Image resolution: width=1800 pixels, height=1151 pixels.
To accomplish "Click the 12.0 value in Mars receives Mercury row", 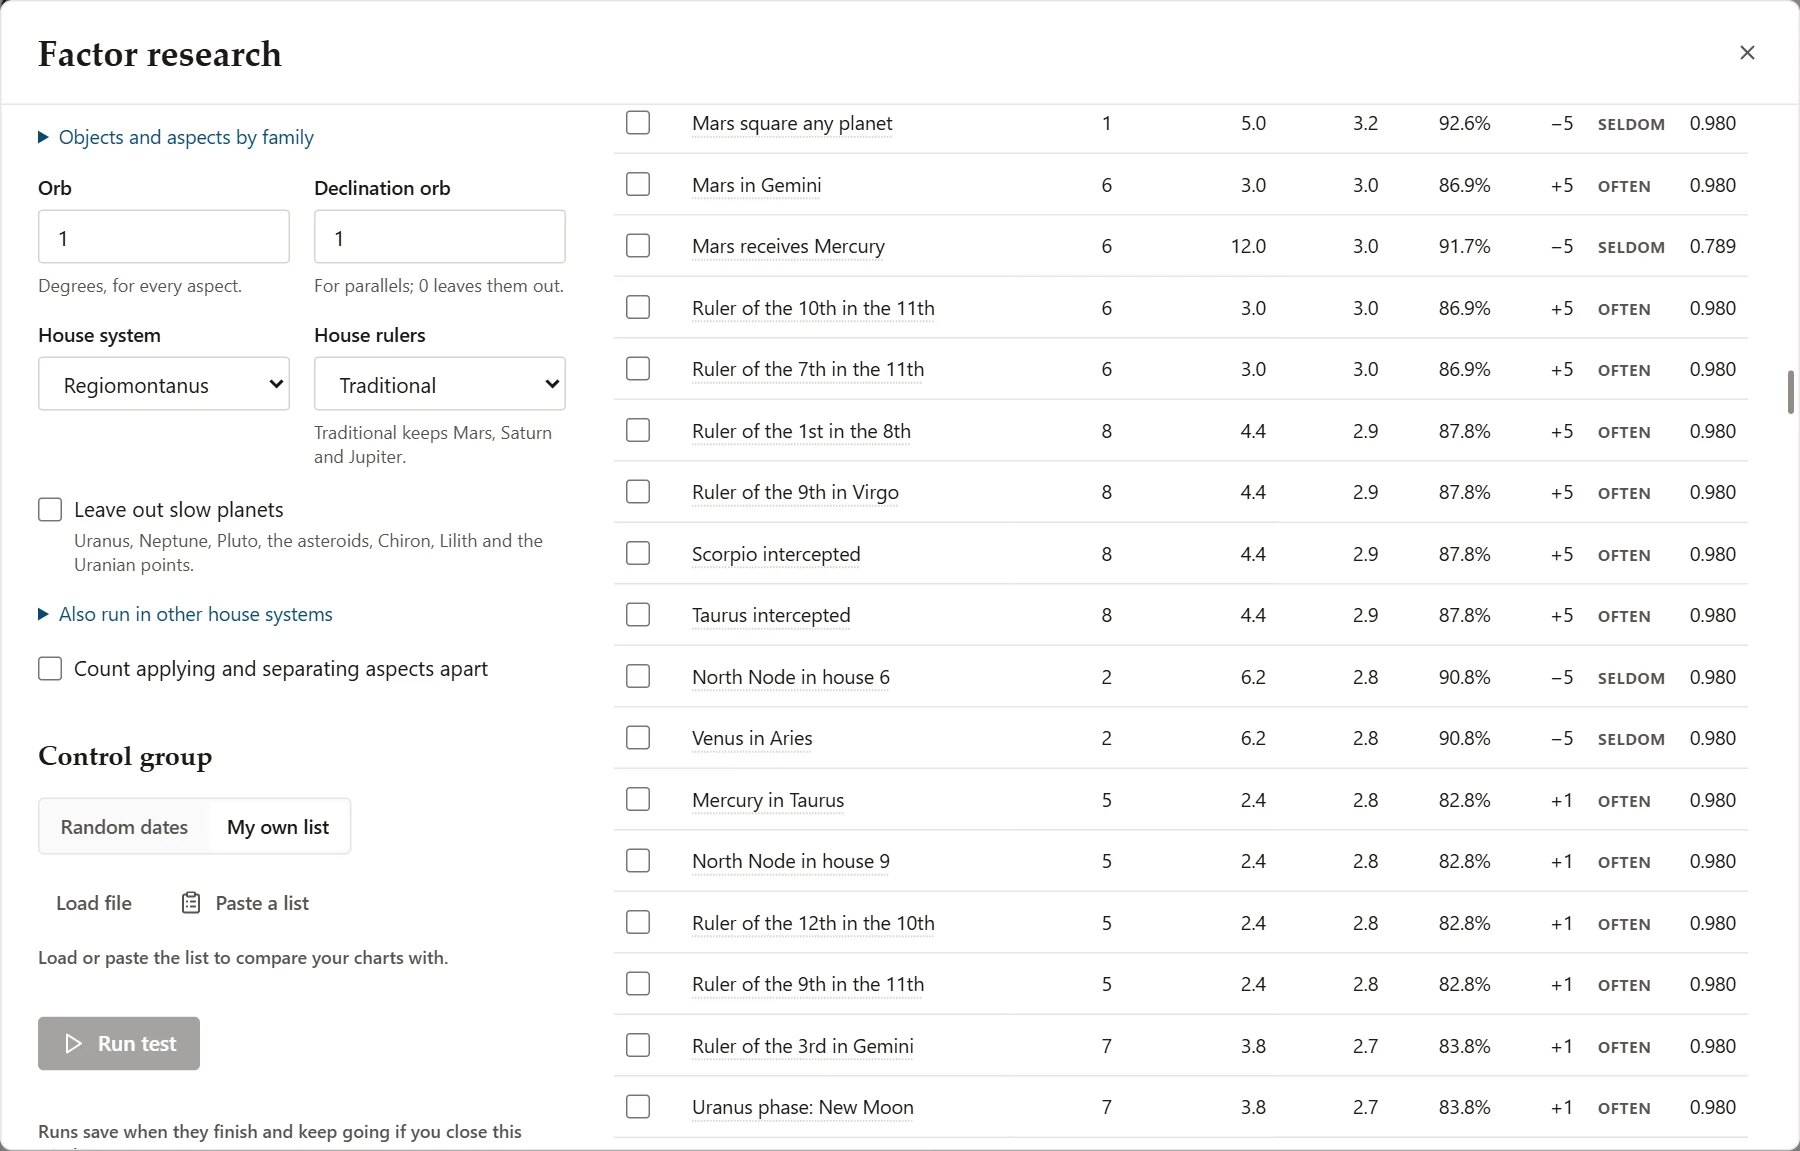I will pos(1248,246).
